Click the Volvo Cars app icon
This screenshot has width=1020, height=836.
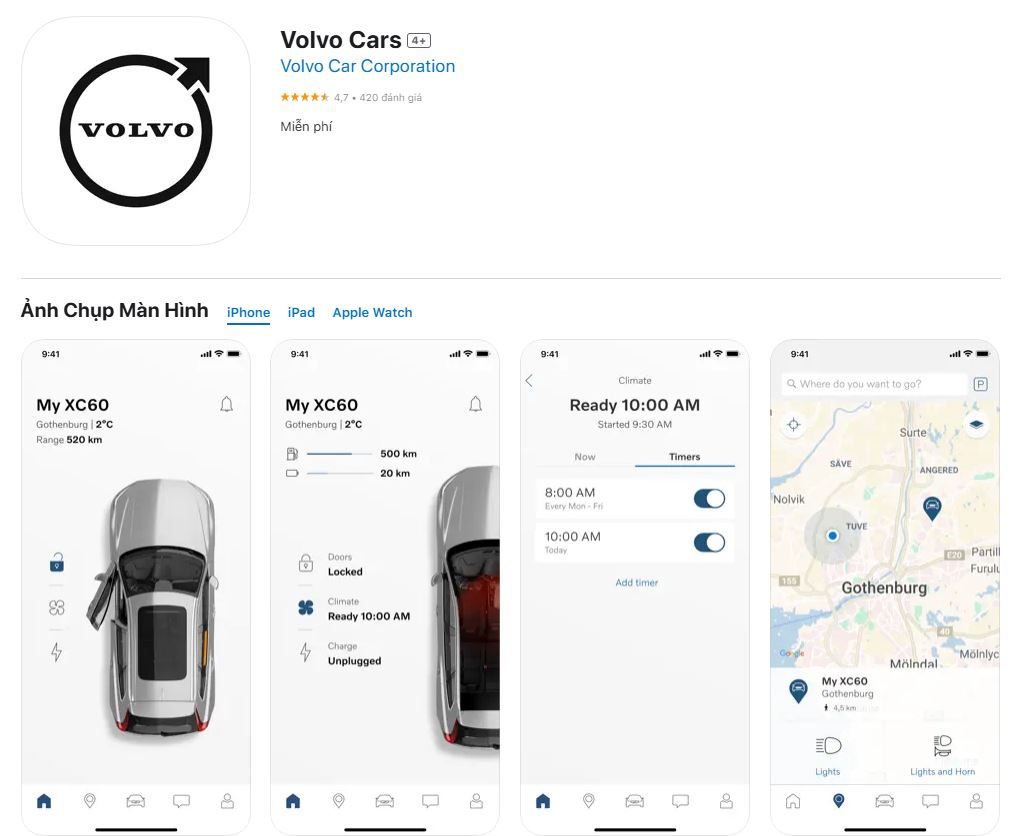136,131
